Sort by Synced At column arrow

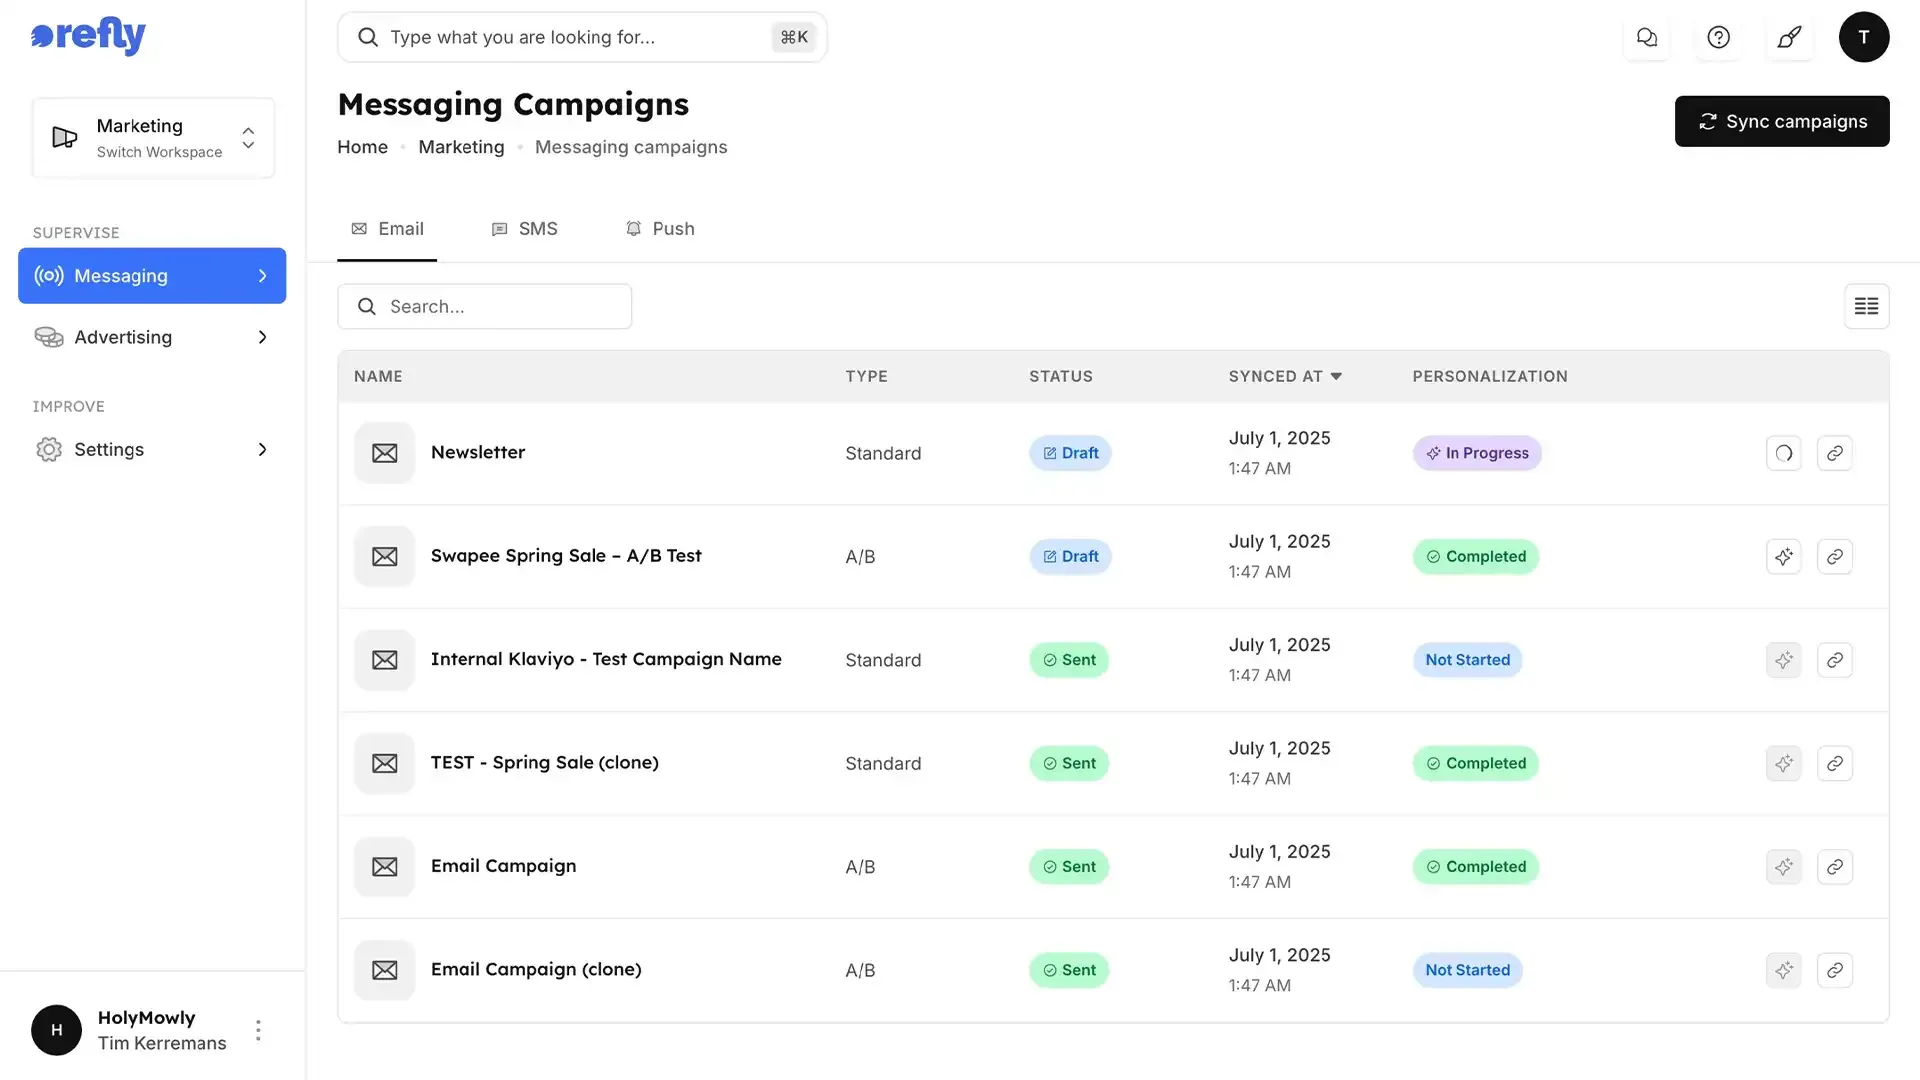coord(1336,376)
